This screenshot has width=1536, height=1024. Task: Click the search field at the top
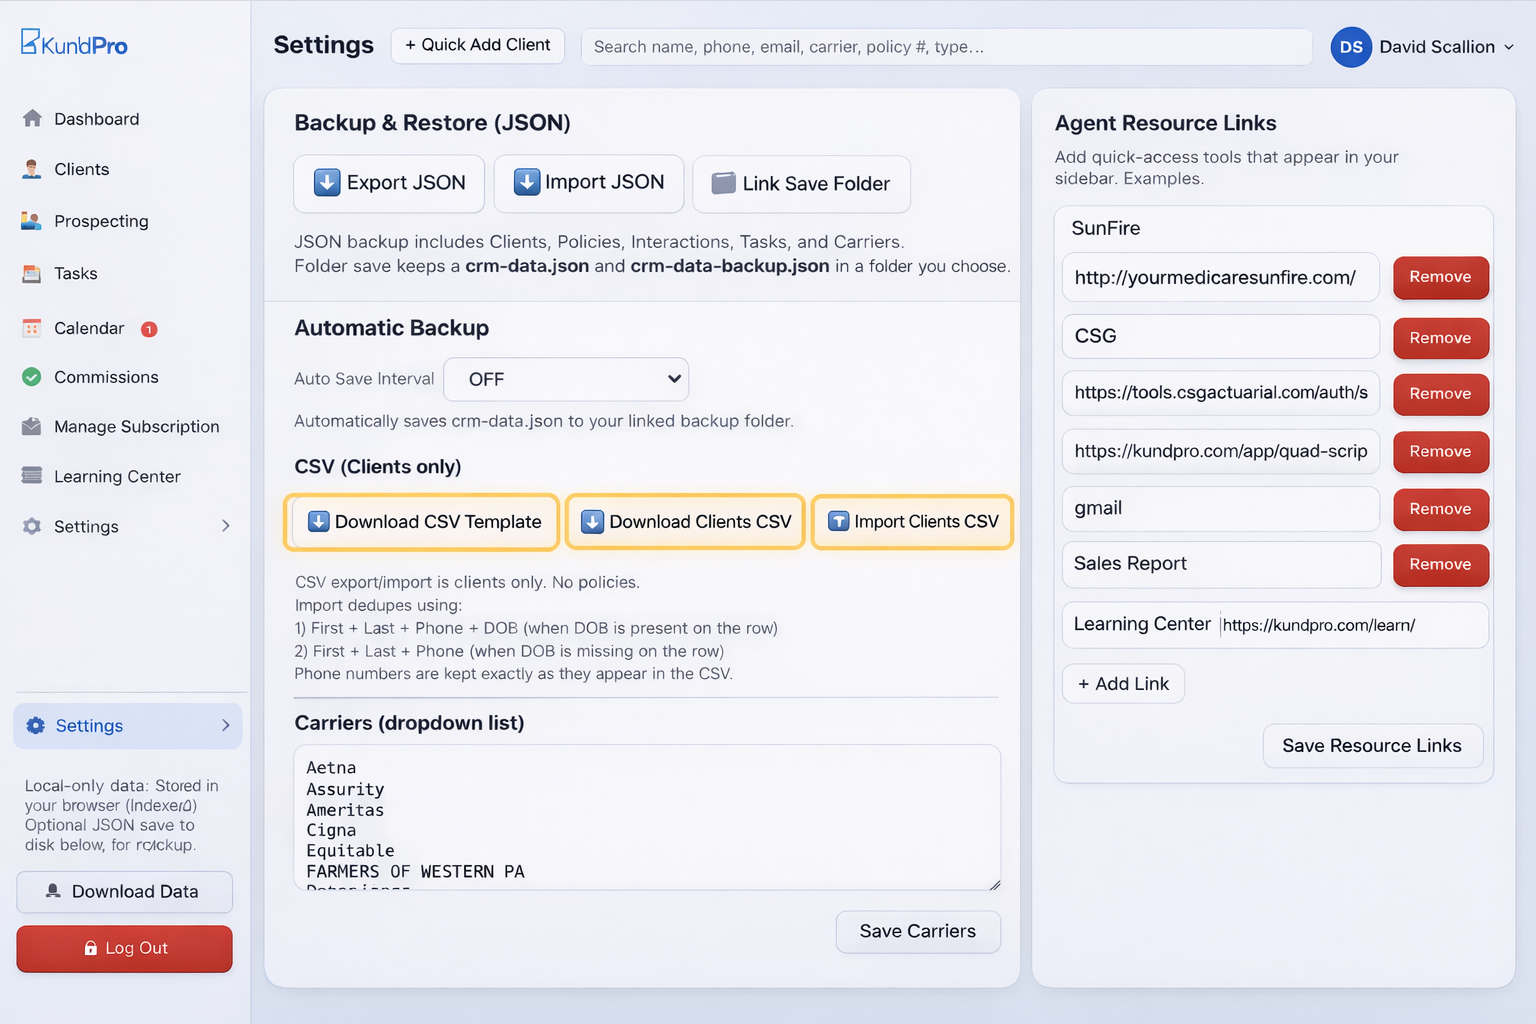(x=945, y=46)
